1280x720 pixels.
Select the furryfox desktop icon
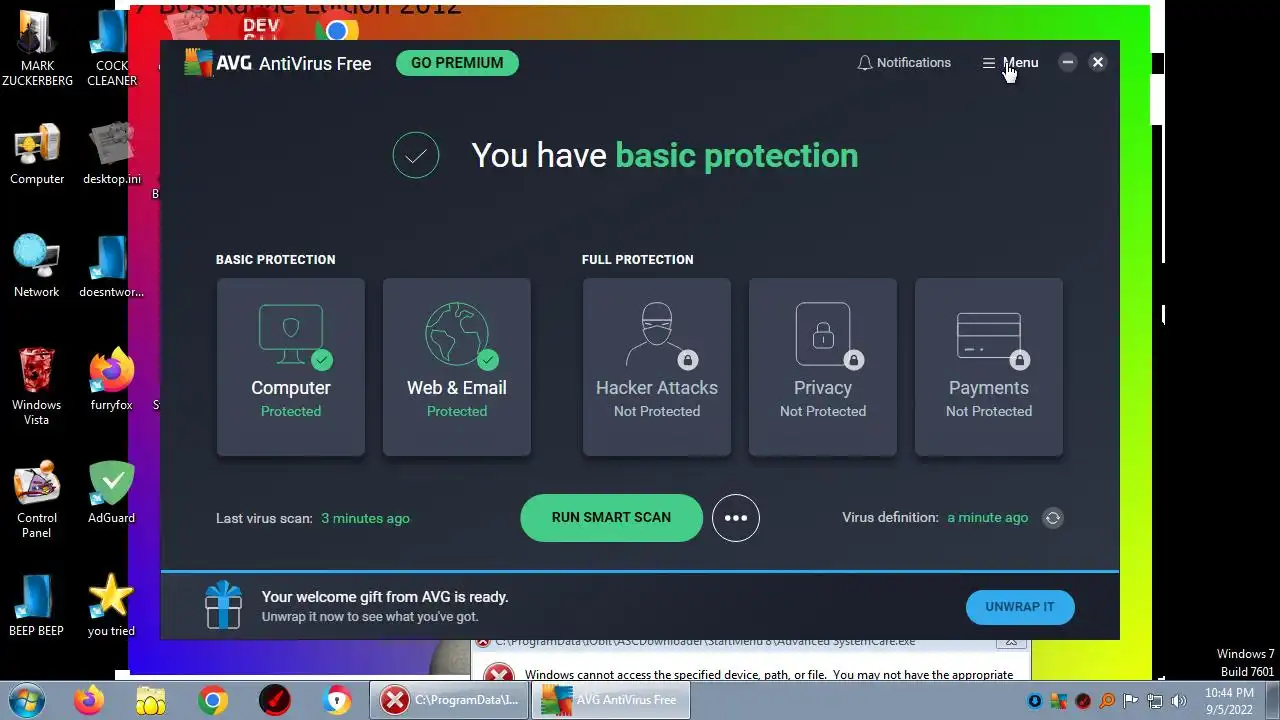pos(111,379)
